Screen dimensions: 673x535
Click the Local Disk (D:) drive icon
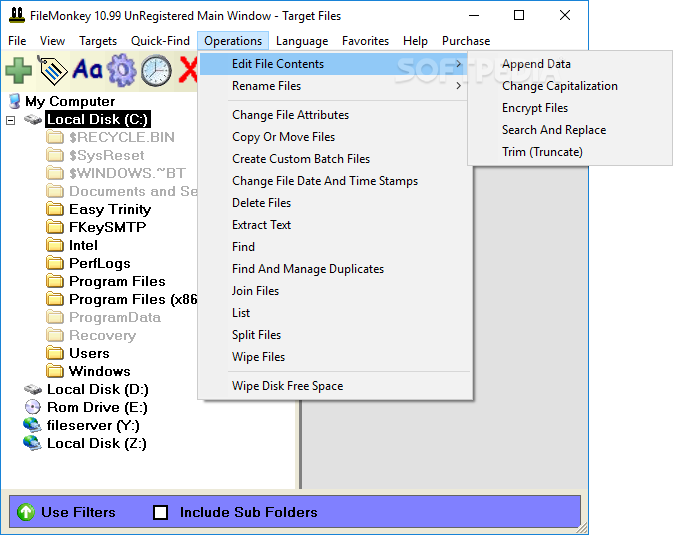pyautogui.click(x=33, y=389)
